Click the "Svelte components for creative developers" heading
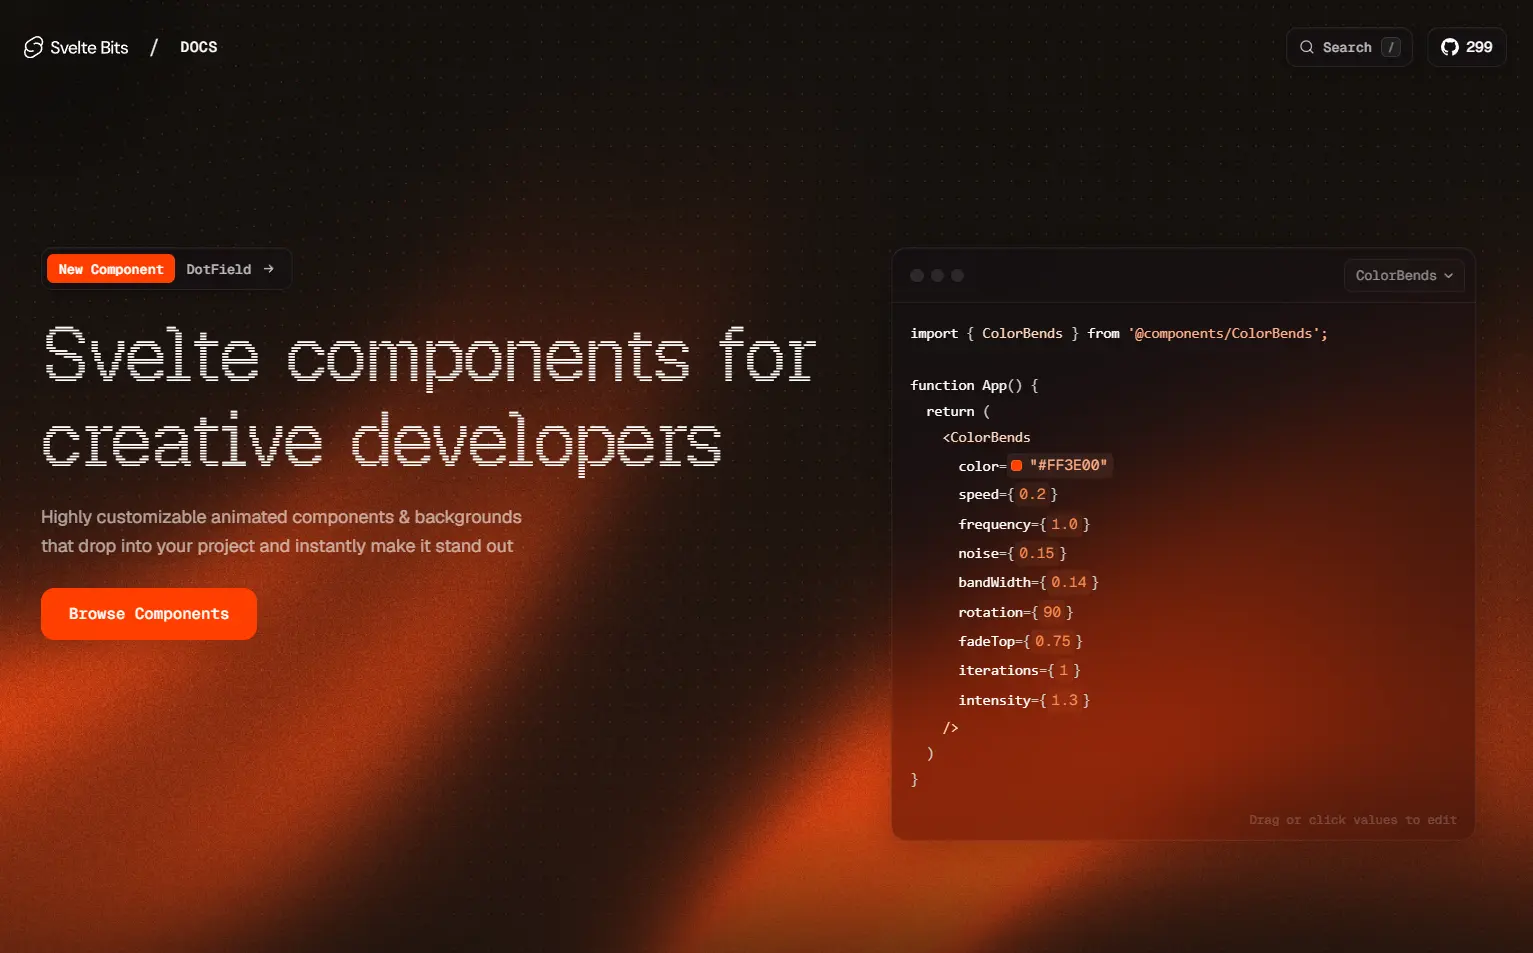Screen dimensions: 1533x953 [x=430, y=399]
